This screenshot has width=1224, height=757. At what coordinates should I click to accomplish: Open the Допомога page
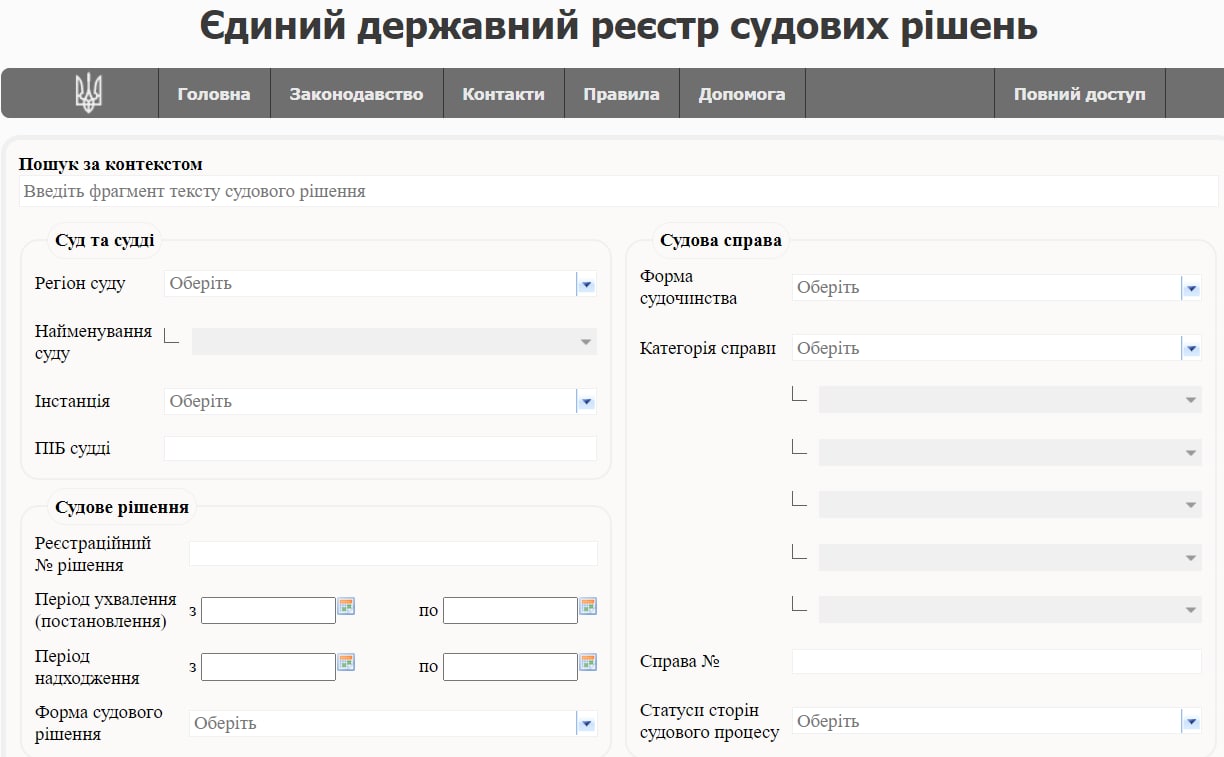click(x=742, y=94)
